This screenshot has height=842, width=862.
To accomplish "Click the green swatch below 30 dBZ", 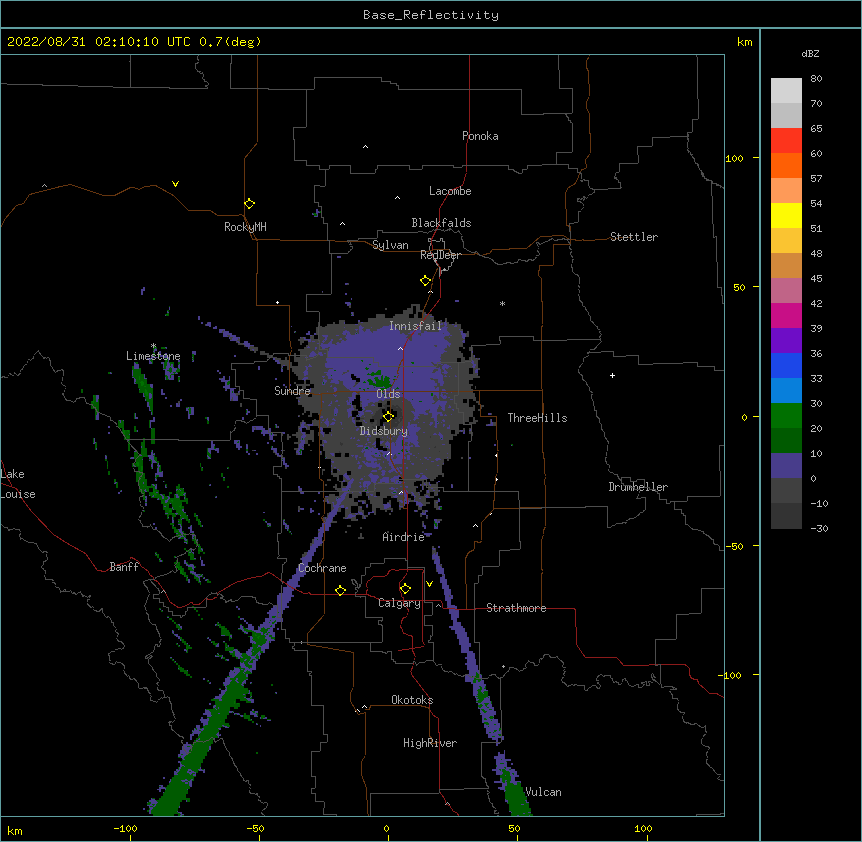I will pyautogui.click(x=786, y=416).
